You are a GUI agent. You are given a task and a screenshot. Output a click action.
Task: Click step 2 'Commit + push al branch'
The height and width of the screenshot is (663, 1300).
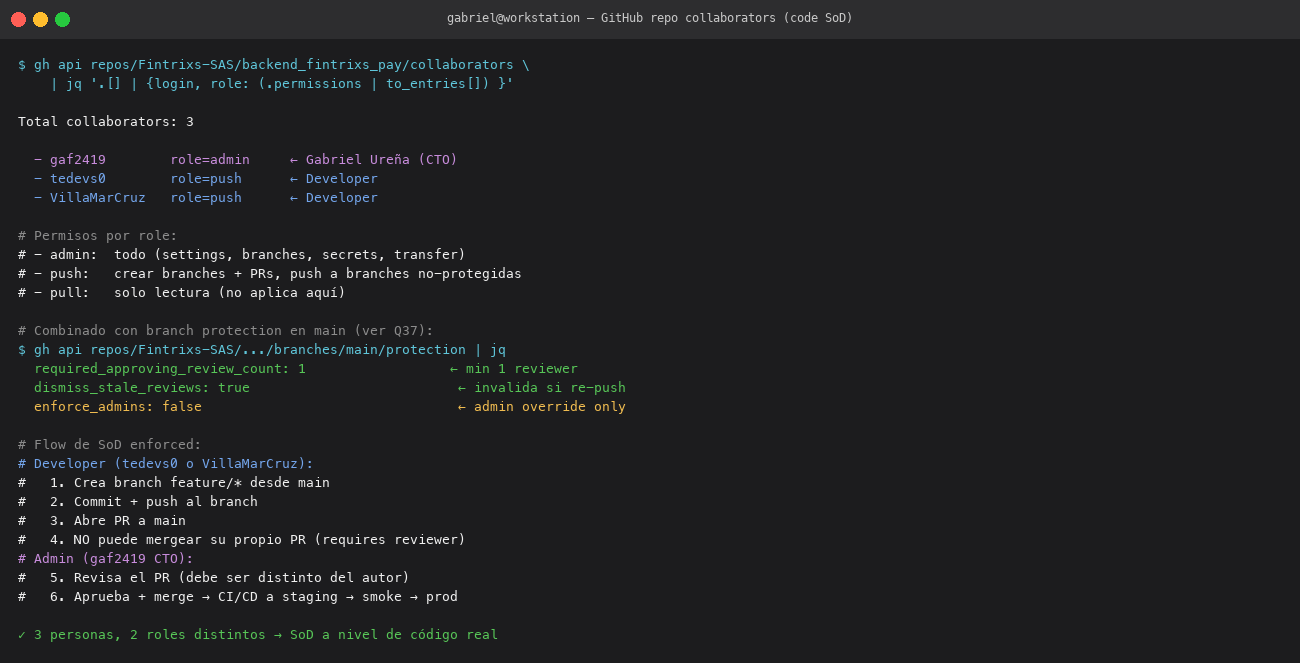point(138,502)
